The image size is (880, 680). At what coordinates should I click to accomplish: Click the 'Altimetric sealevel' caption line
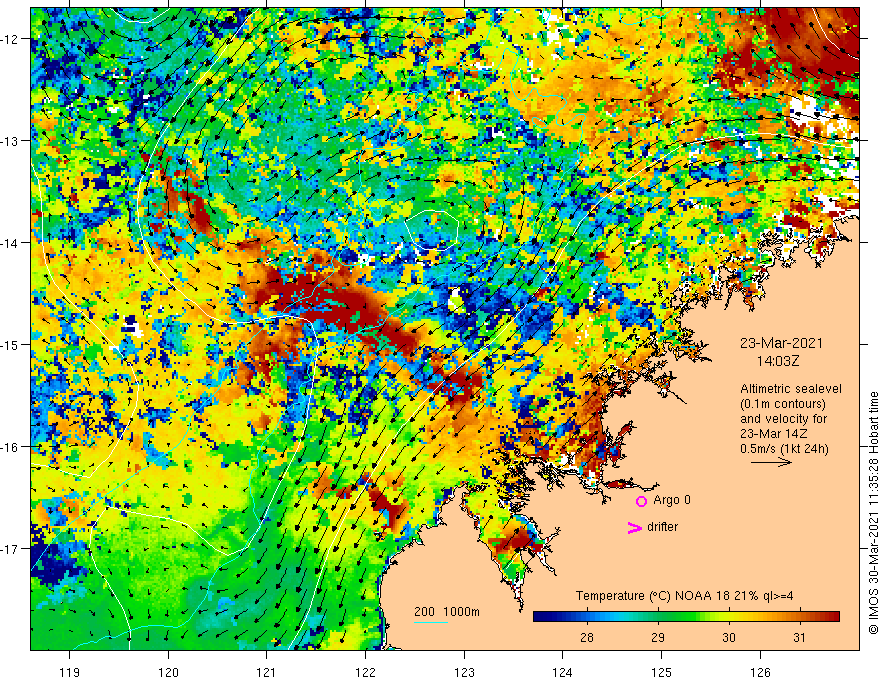tap(791, 389)
